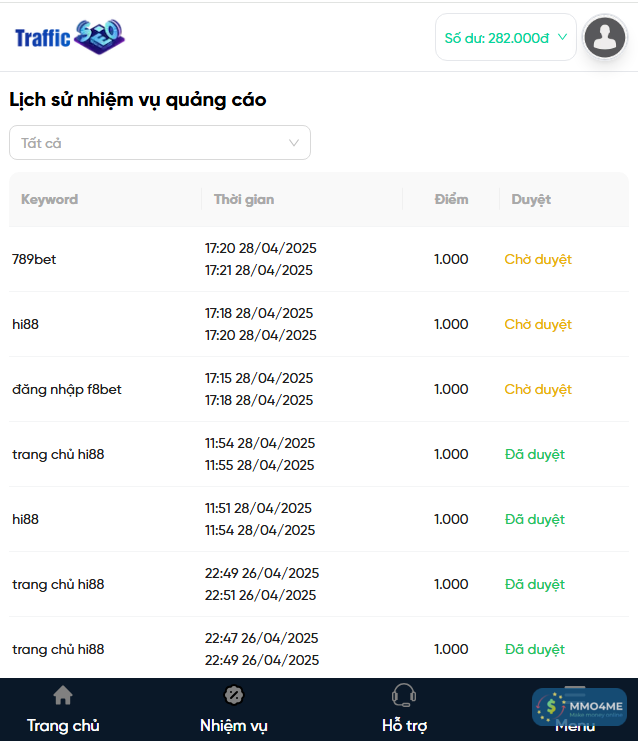Switch to the Trang chủ tab label

pos(63,725)
